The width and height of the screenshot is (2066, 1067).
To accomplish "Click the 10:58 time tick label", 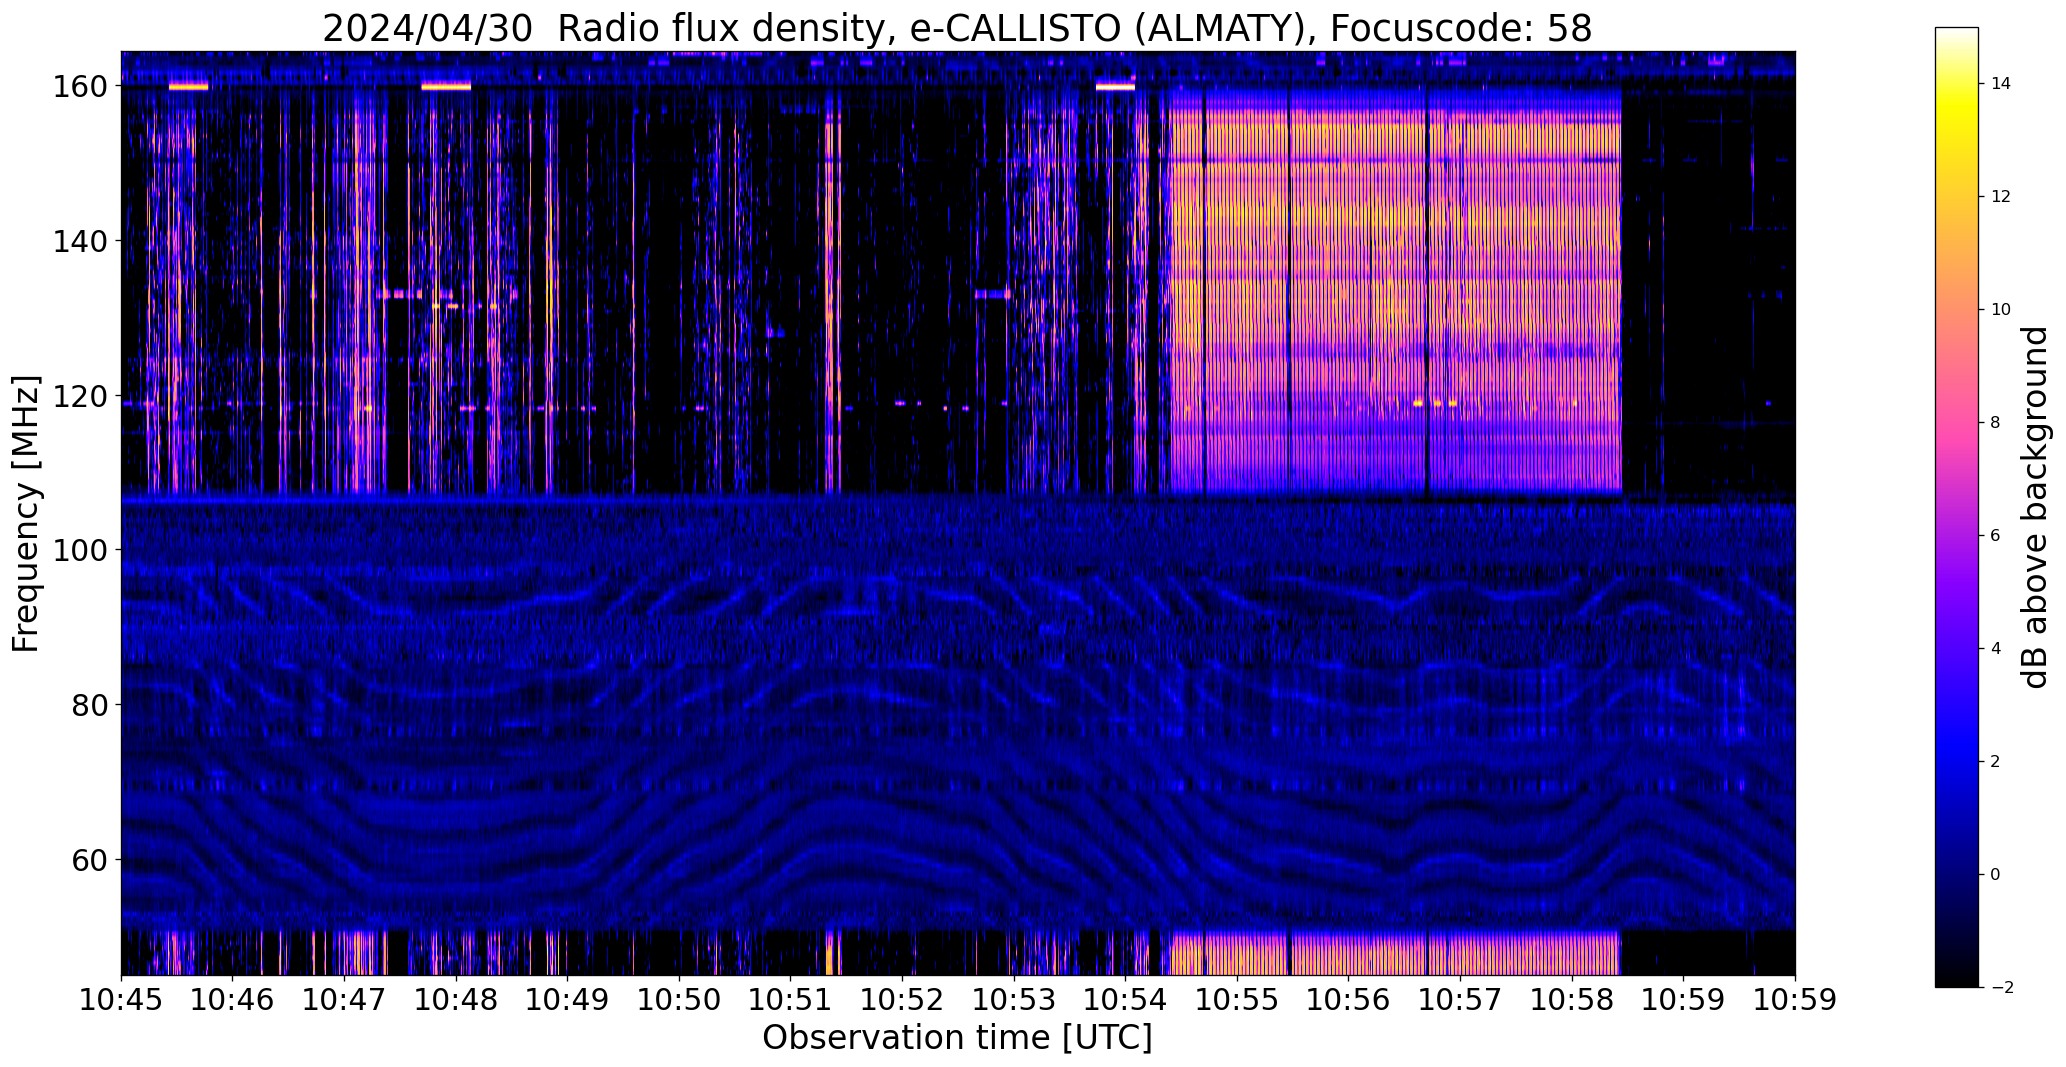I will [1572, 999].
